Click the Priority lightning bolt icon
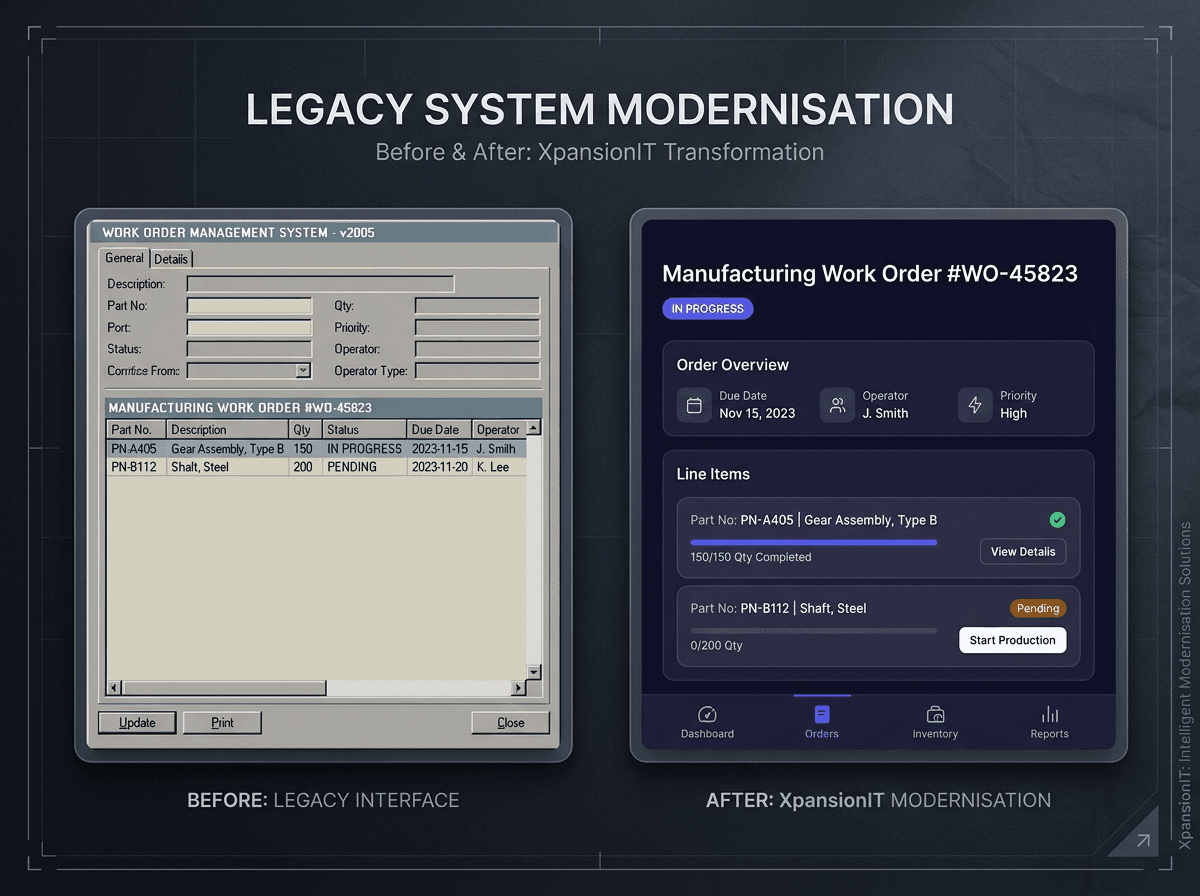The width and height of the screenshot is (1200, 896). tap(975, 405)
